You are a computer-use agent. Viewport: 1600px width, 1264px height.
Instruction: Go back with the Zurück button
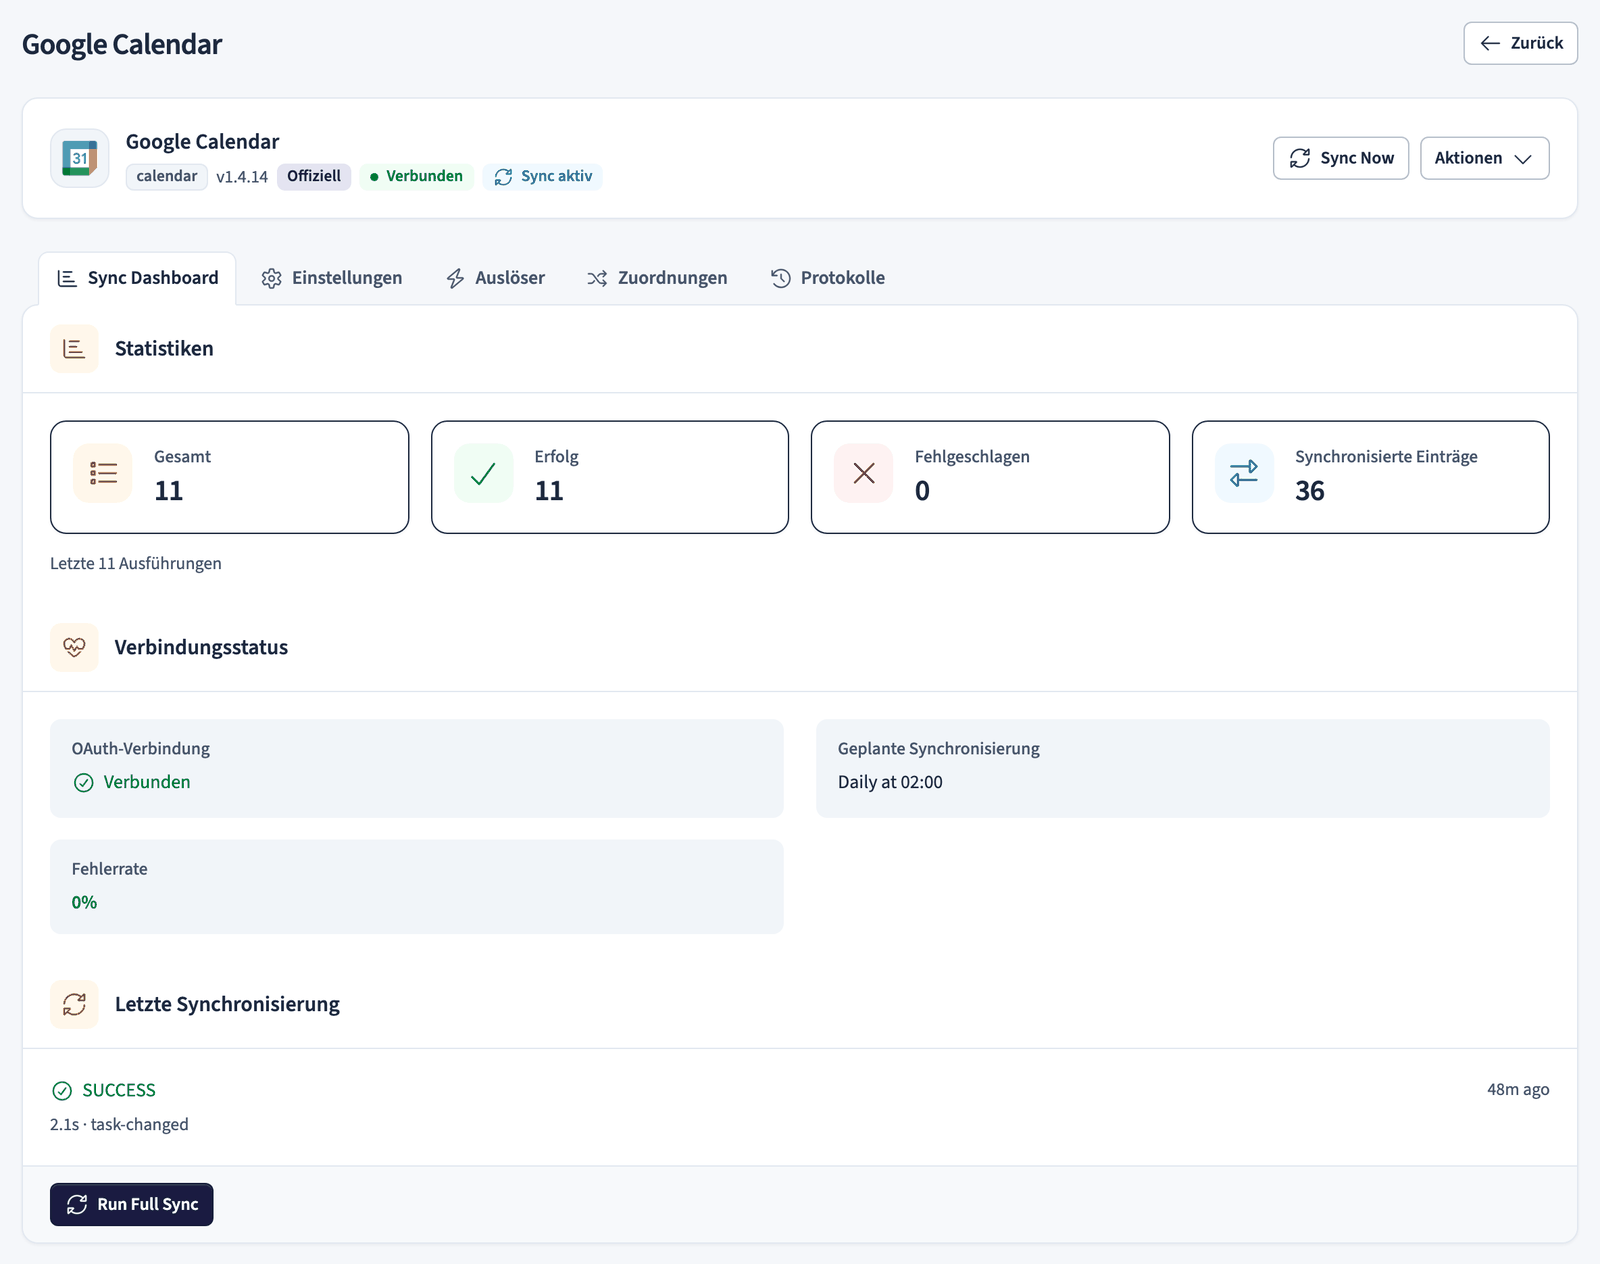pyautogui.click(x=1521, y=43)
